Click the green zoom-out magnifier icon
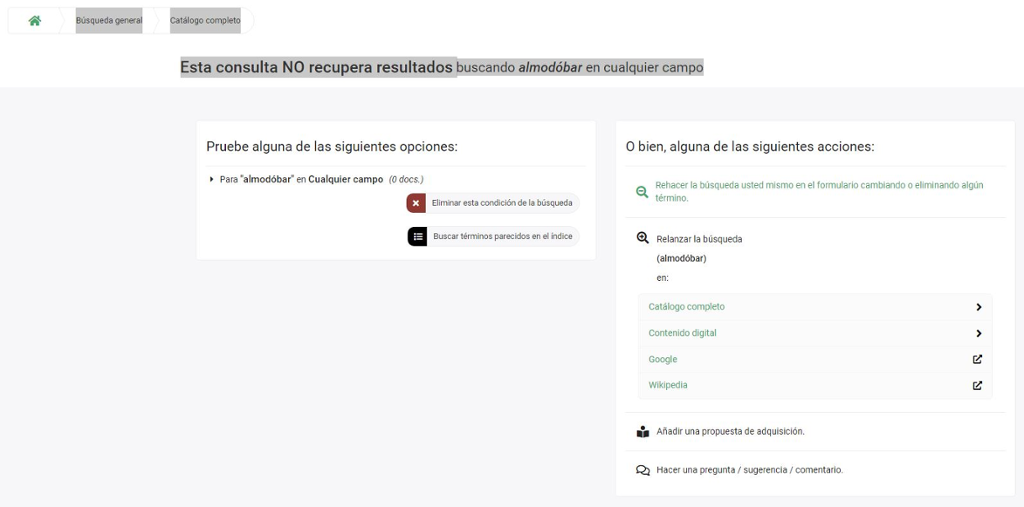The image size is (1024, 507). pos(642,192)
